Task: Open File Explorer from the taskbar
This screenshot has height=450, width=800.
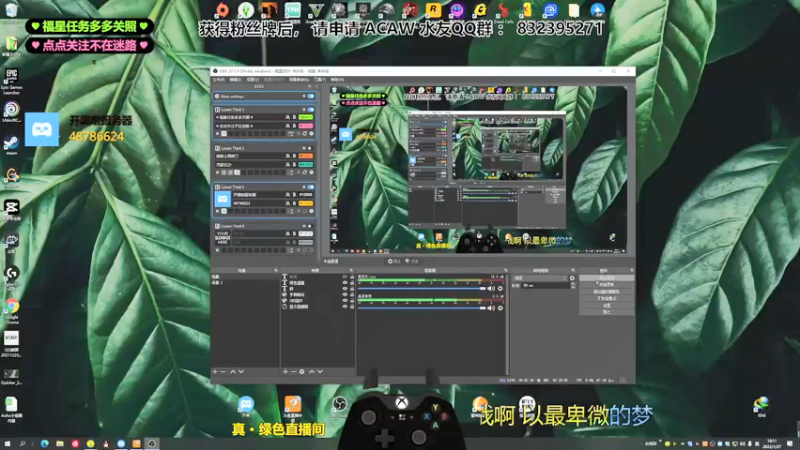Action: coord(60,444)
